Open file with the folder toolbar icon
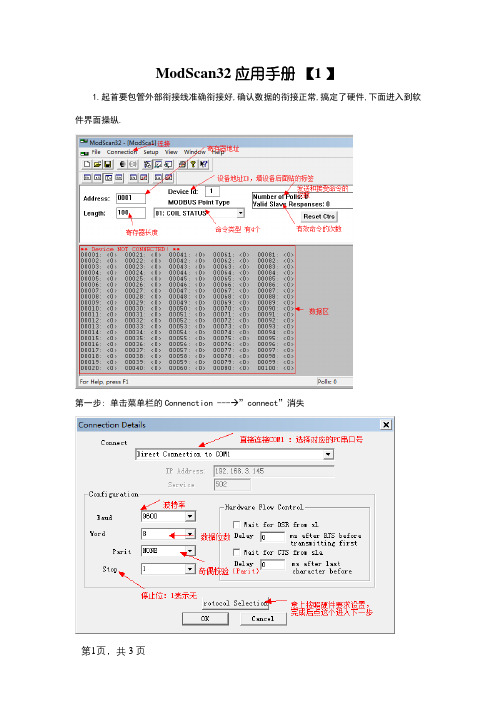The width and height of the screenshot is (496, 702). [x=97, y=164]
